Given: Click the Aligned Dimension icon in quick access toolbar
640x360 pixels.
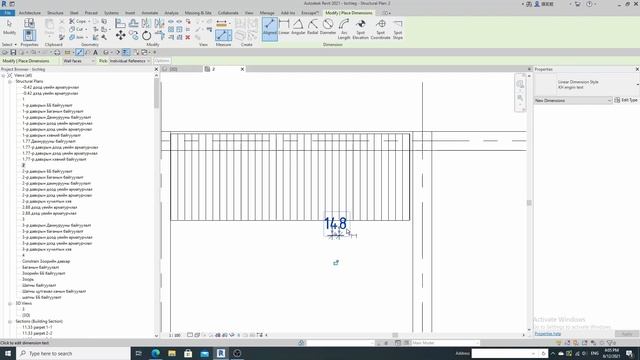Looking at the screenshot, I should [79, 52].
